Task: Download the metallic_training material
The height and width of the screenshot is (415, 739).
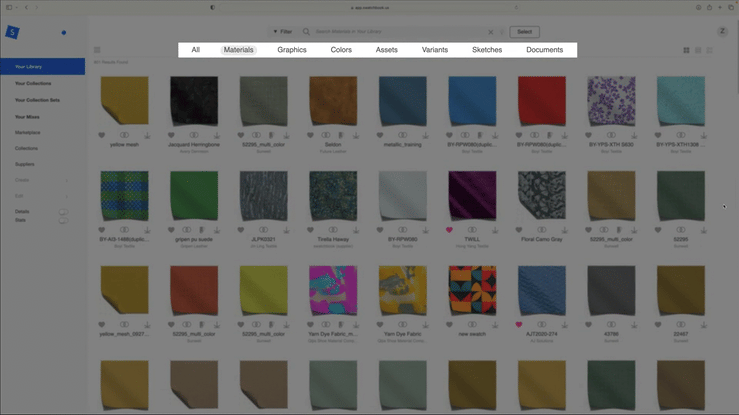Action: click(x=426, y=136)
